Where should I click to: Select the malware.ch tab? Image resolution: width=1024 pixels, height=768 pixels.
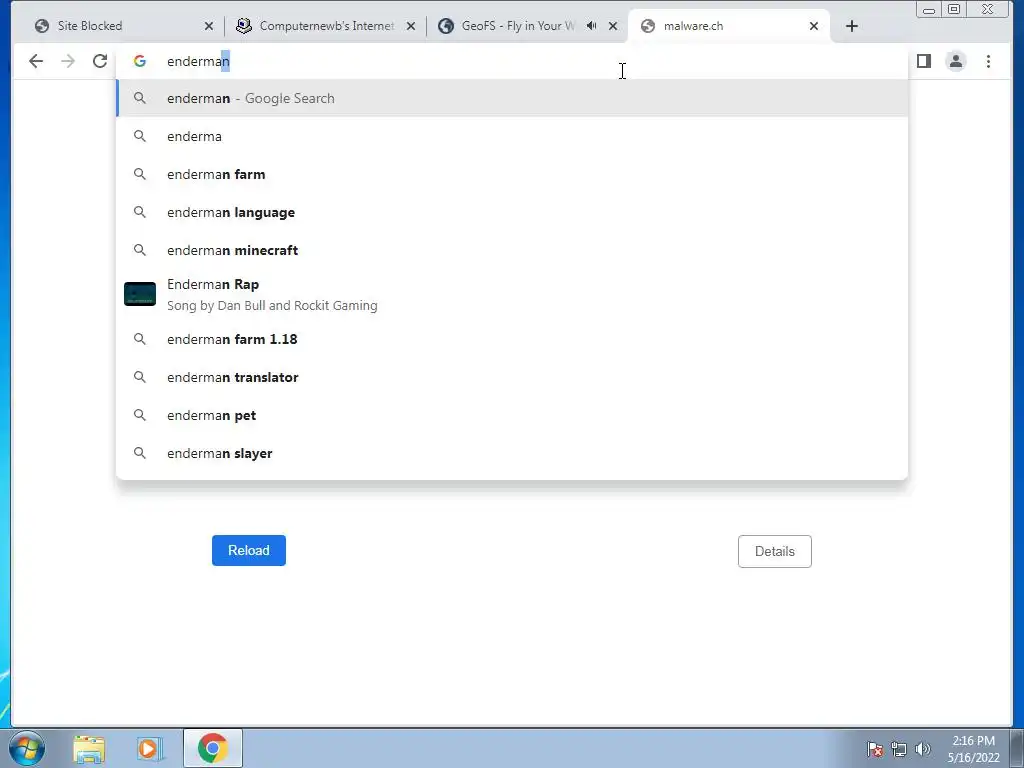[728, 26]
